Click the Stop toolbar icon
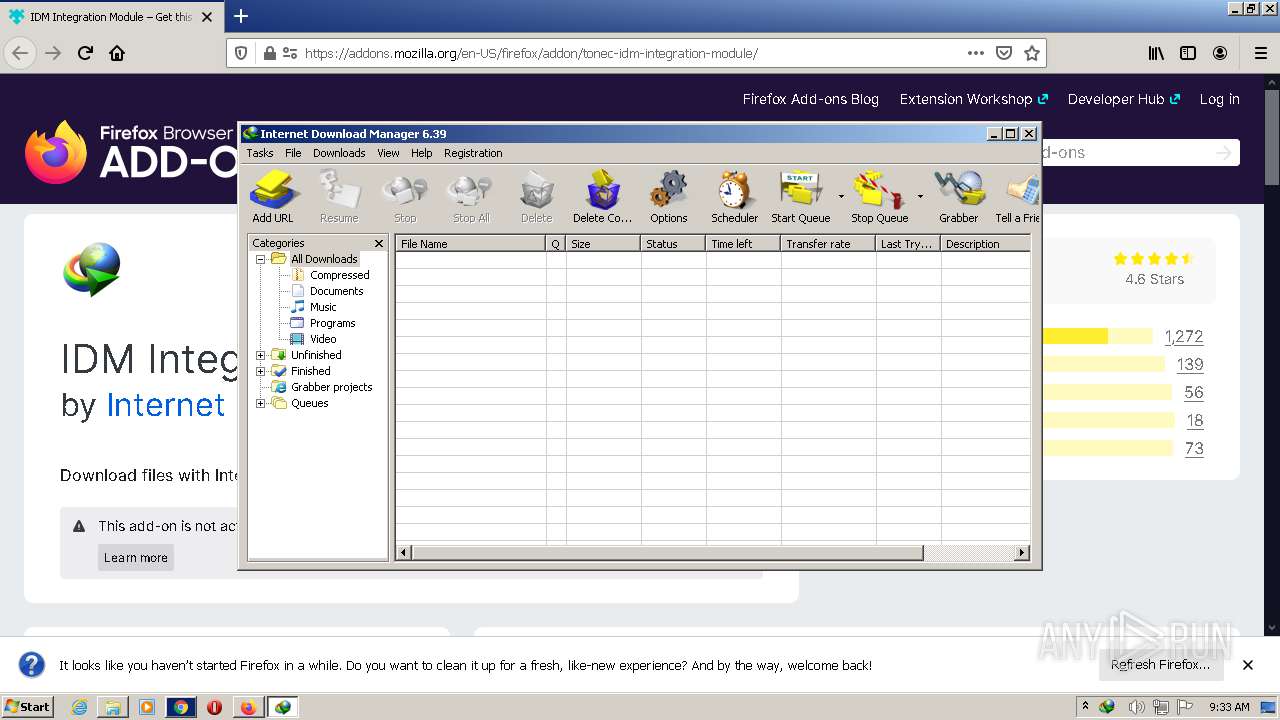This screenshot has height=720, width=1280. tap(405, 197)
